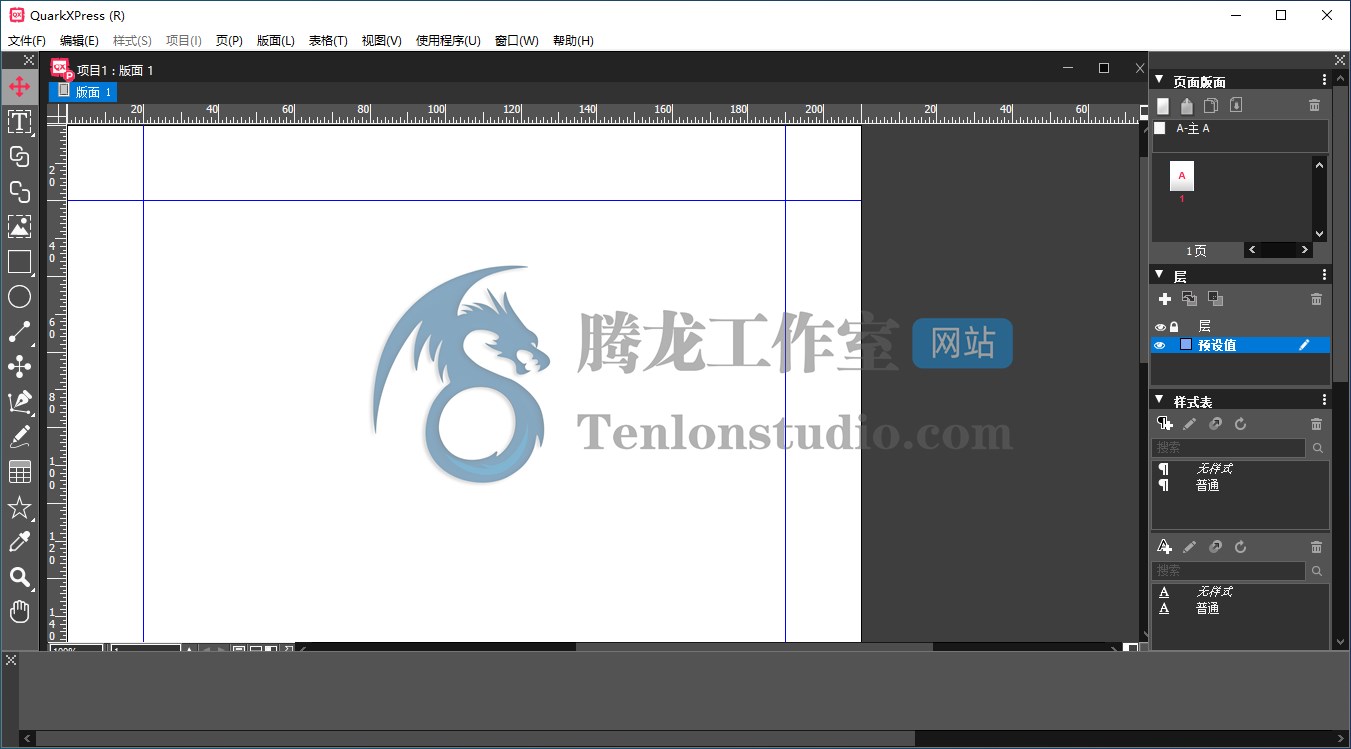Toggle the lock icon in layers header row
Image resolution: width=1351 pixels, height=749 pixels.
[x=1174, y=326]
